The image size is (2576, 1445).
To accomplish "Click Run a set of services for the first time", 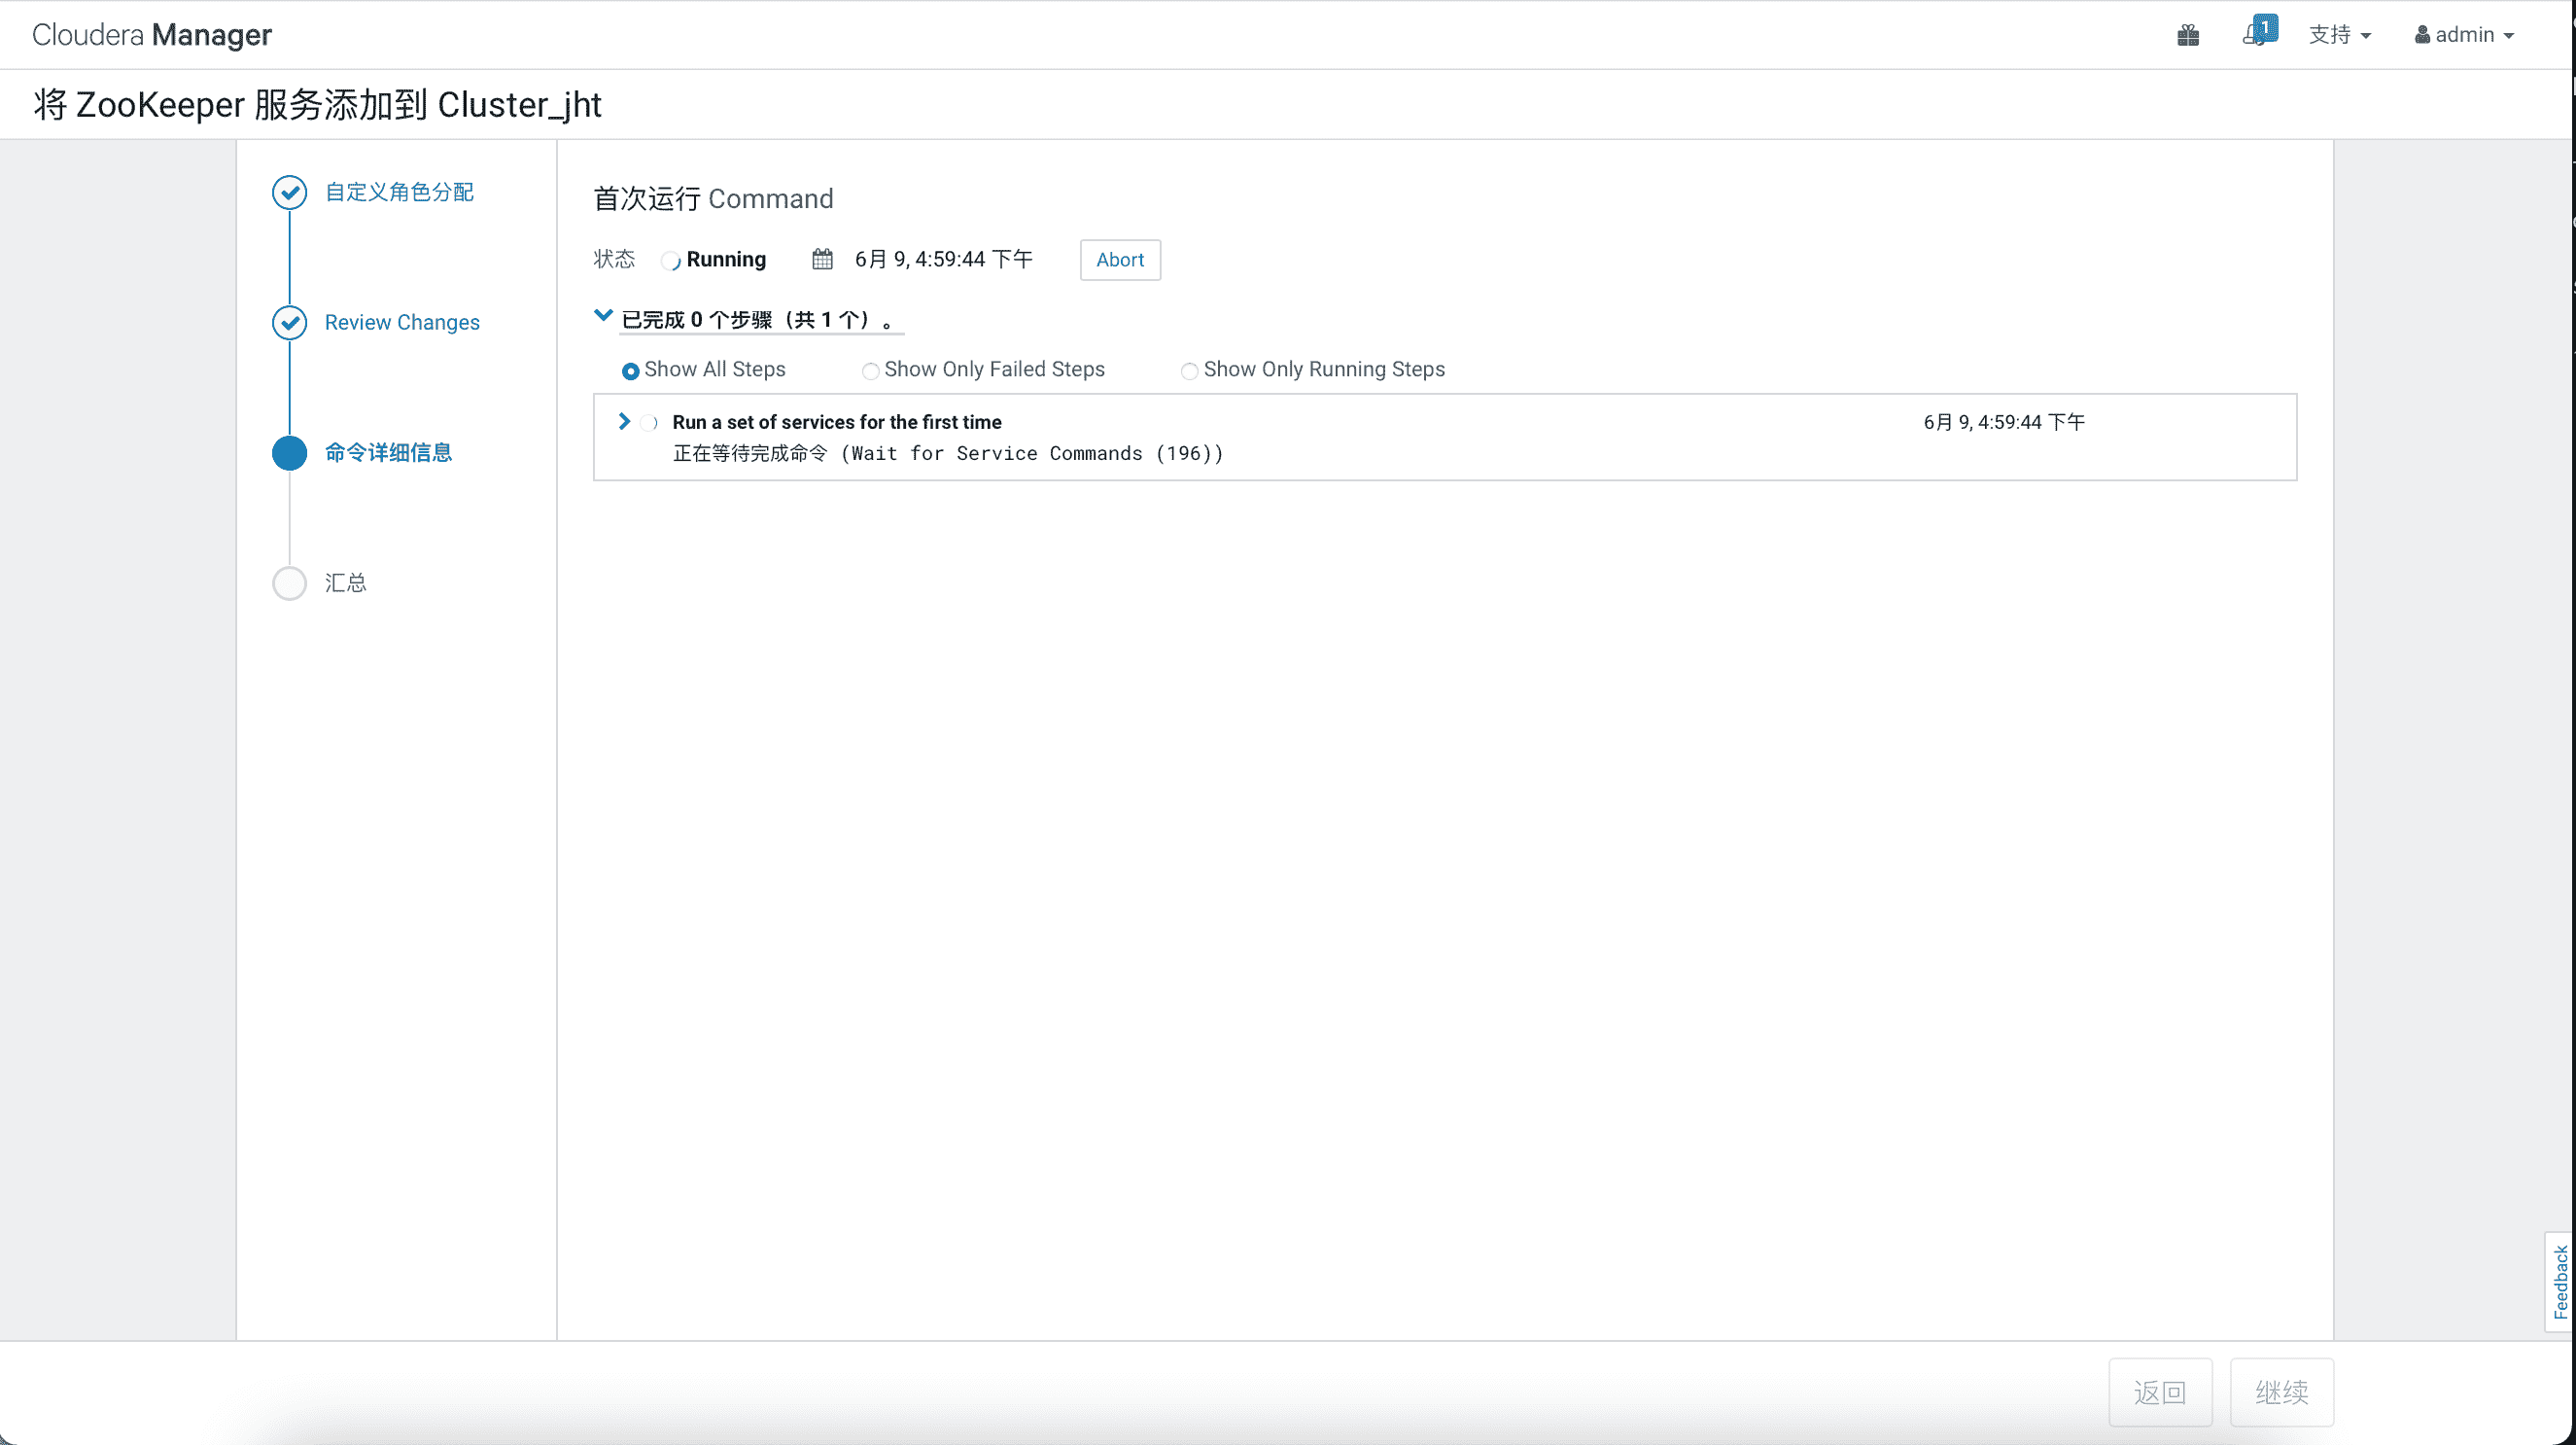I will [837, 422].
